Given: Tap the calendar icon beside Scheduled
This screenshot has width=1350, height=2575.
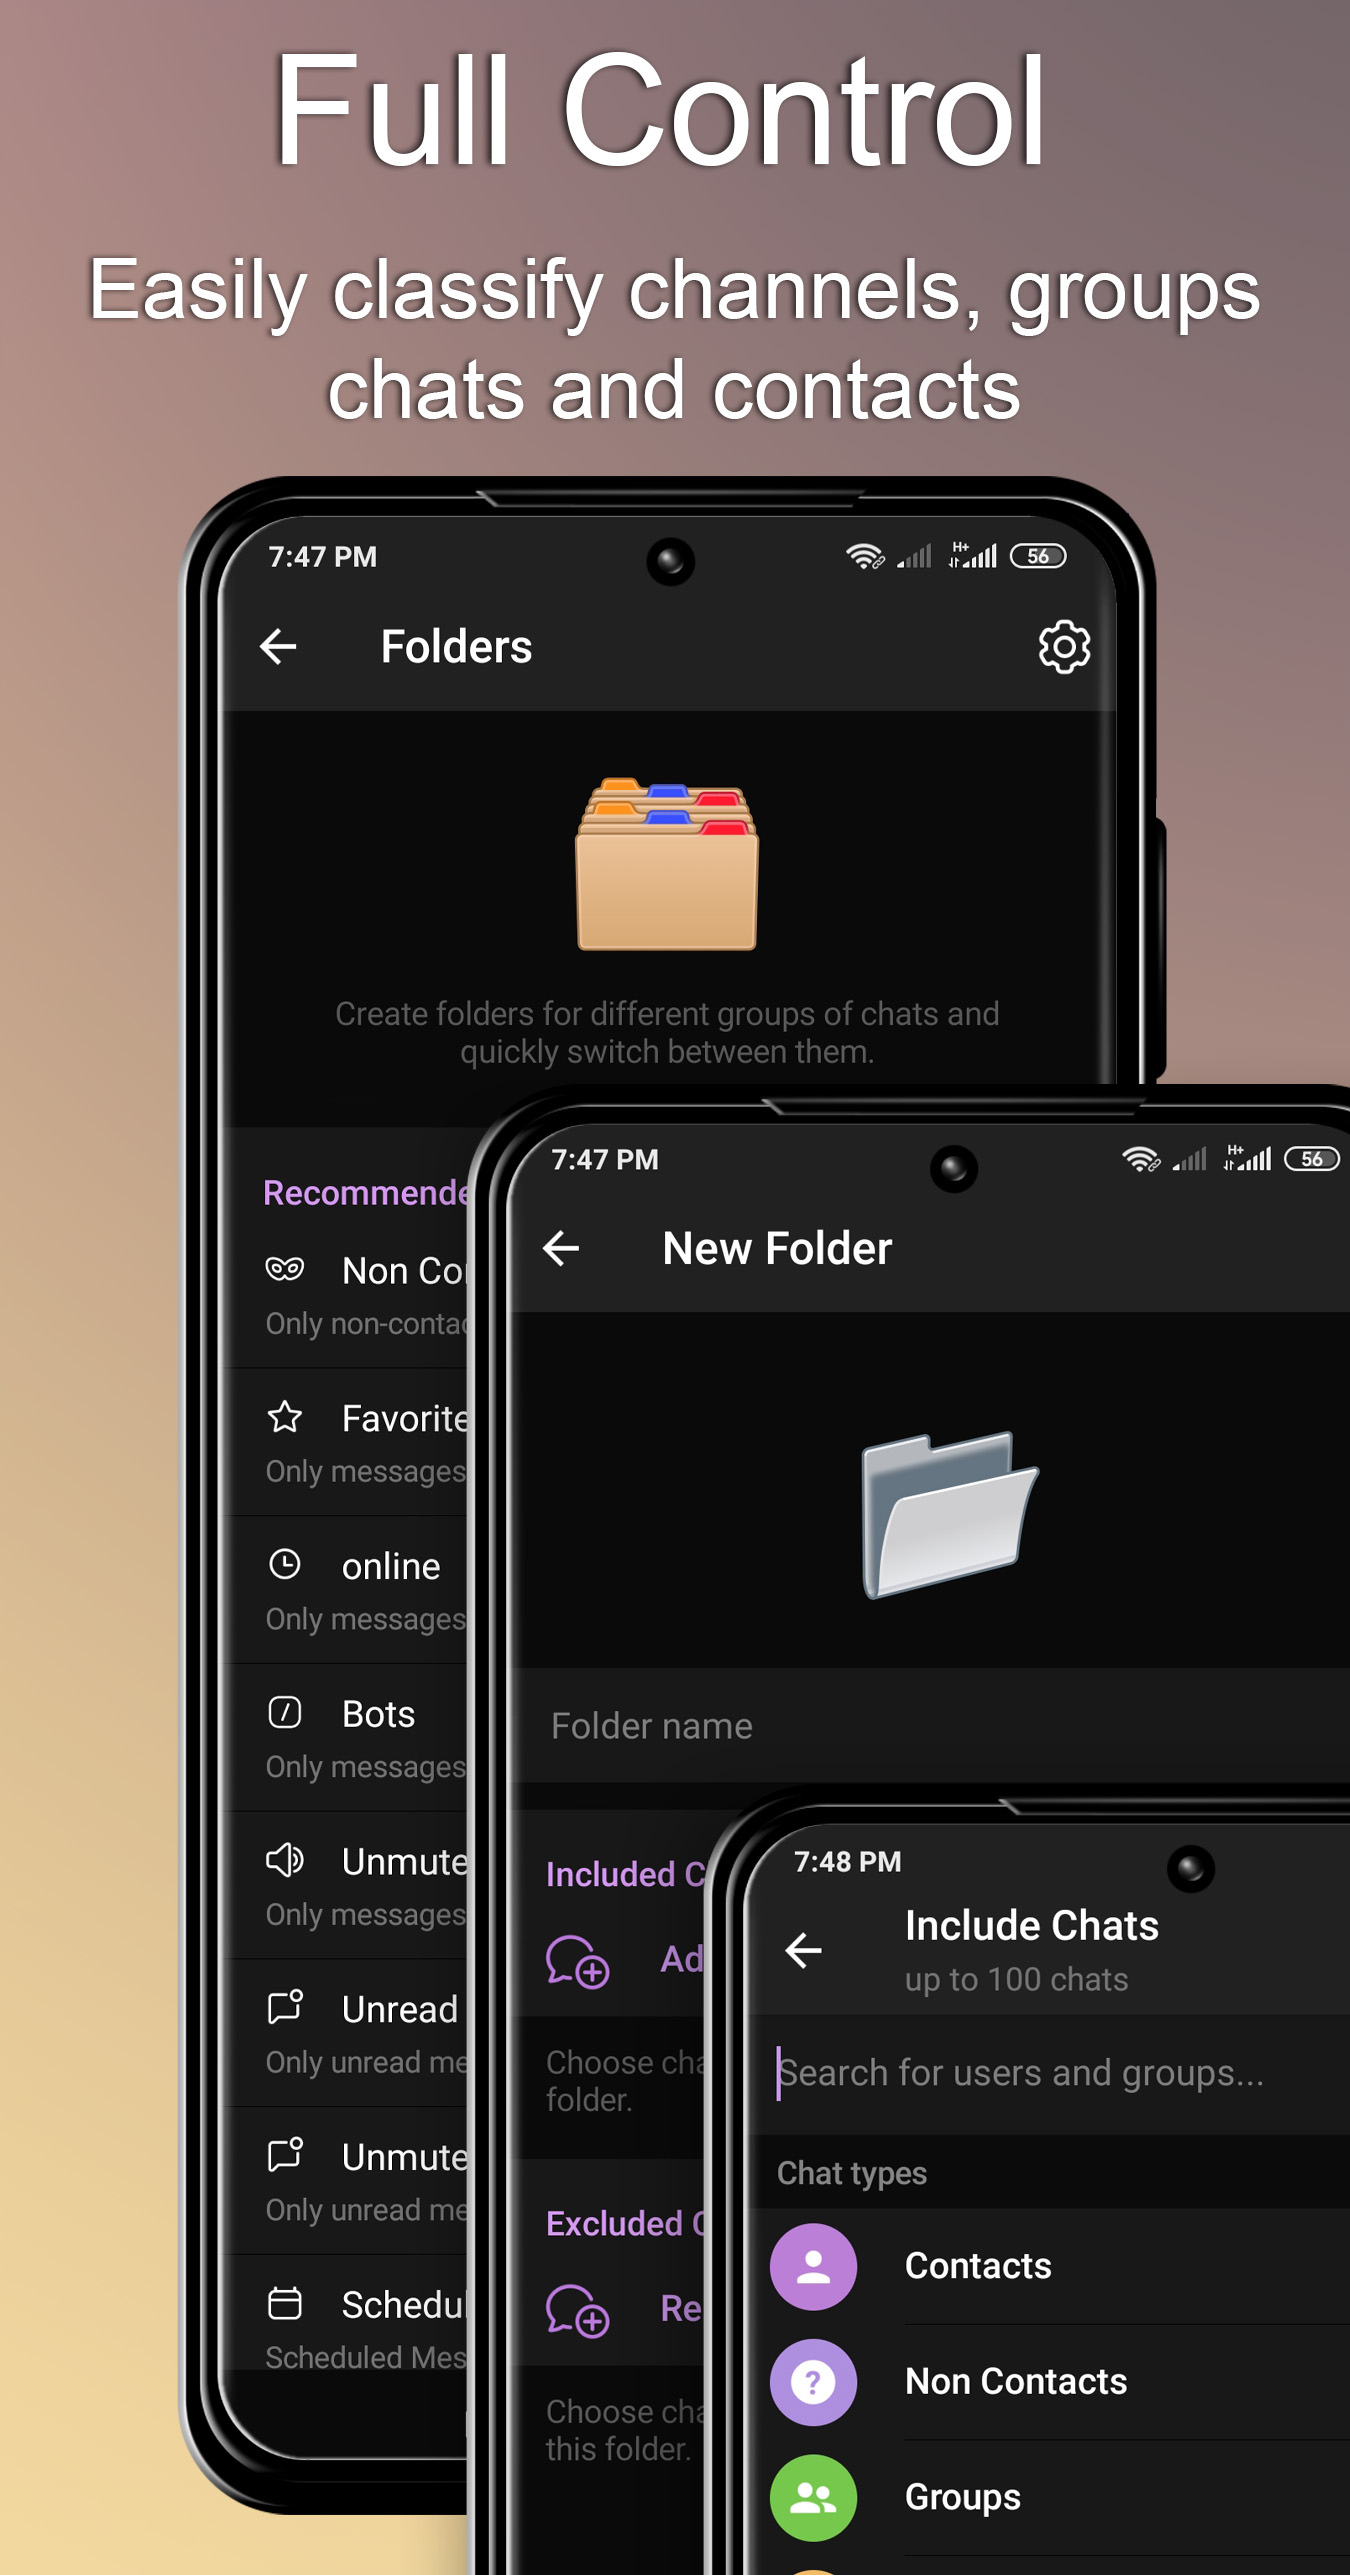Looking at the screenshot, I should [285, 2303].
